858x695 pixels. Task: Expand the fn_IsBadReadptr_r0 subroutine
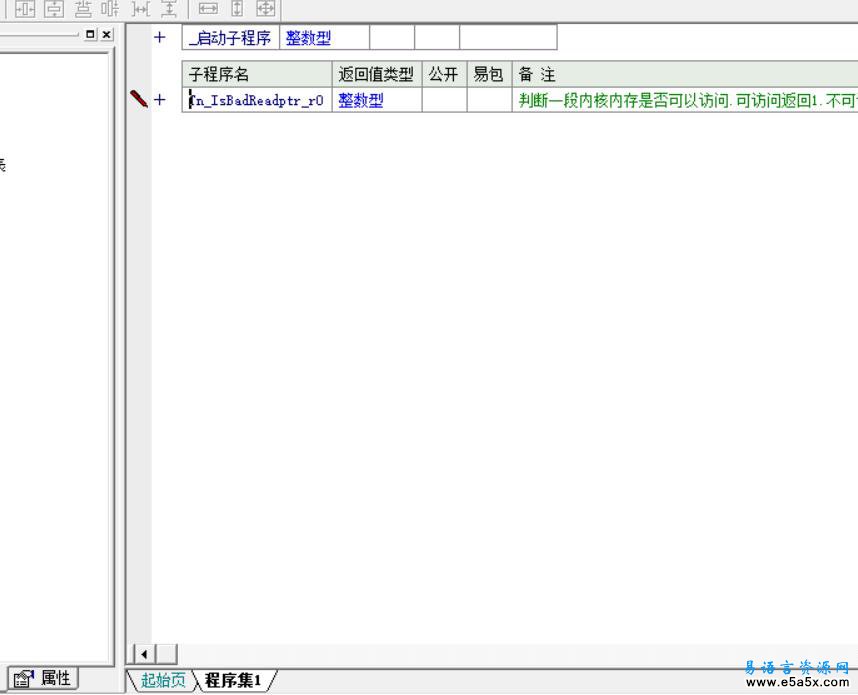click(159, 100)
